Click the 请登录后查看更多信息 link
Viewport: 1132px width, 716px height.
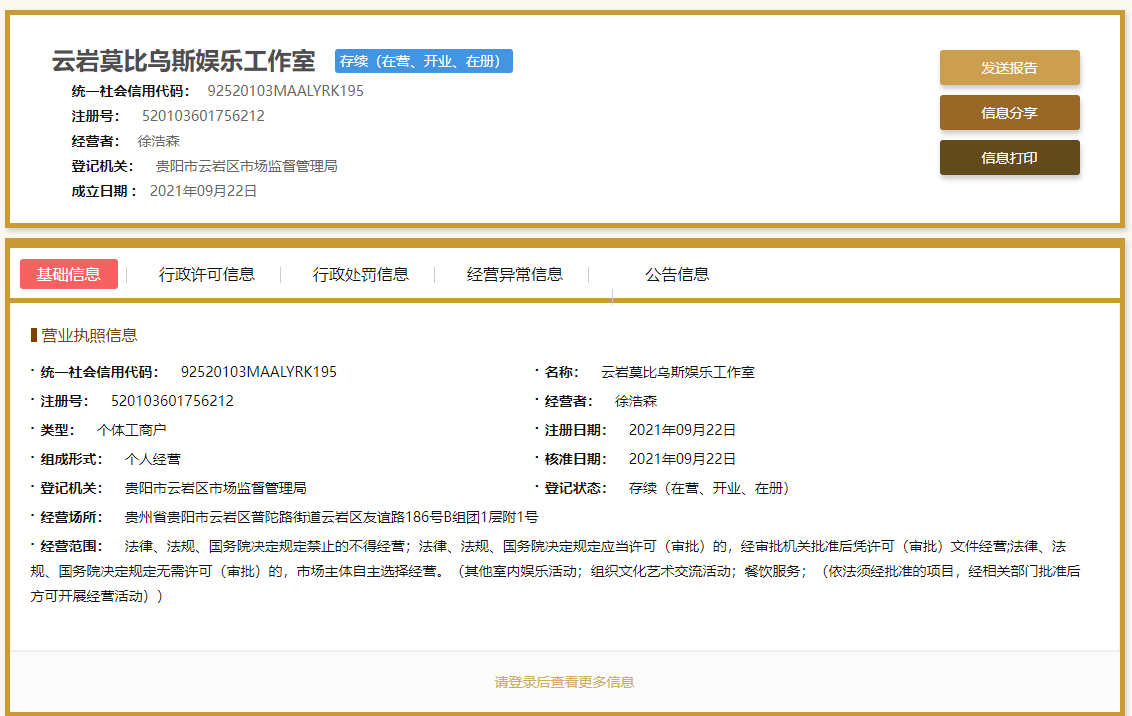[x=565, y=682]
